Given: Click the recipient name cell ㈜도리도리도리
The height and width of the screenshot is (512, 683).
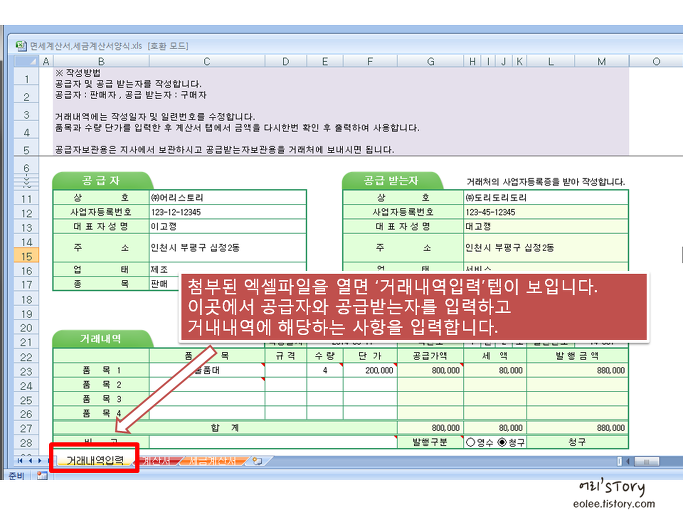Looking at the screenshot, I should [546, 197].
